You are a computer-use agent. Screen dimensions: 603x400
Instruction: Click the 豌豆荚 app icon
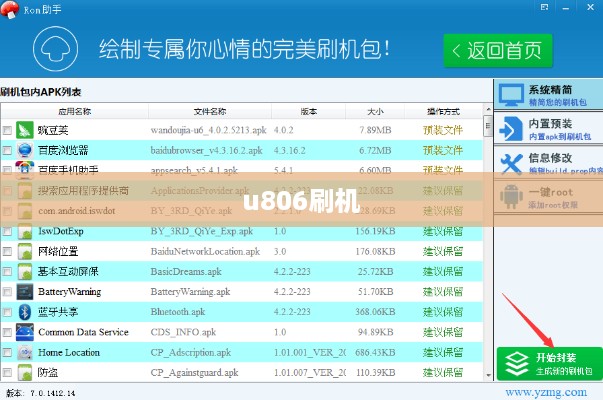(x=25, y=130)
